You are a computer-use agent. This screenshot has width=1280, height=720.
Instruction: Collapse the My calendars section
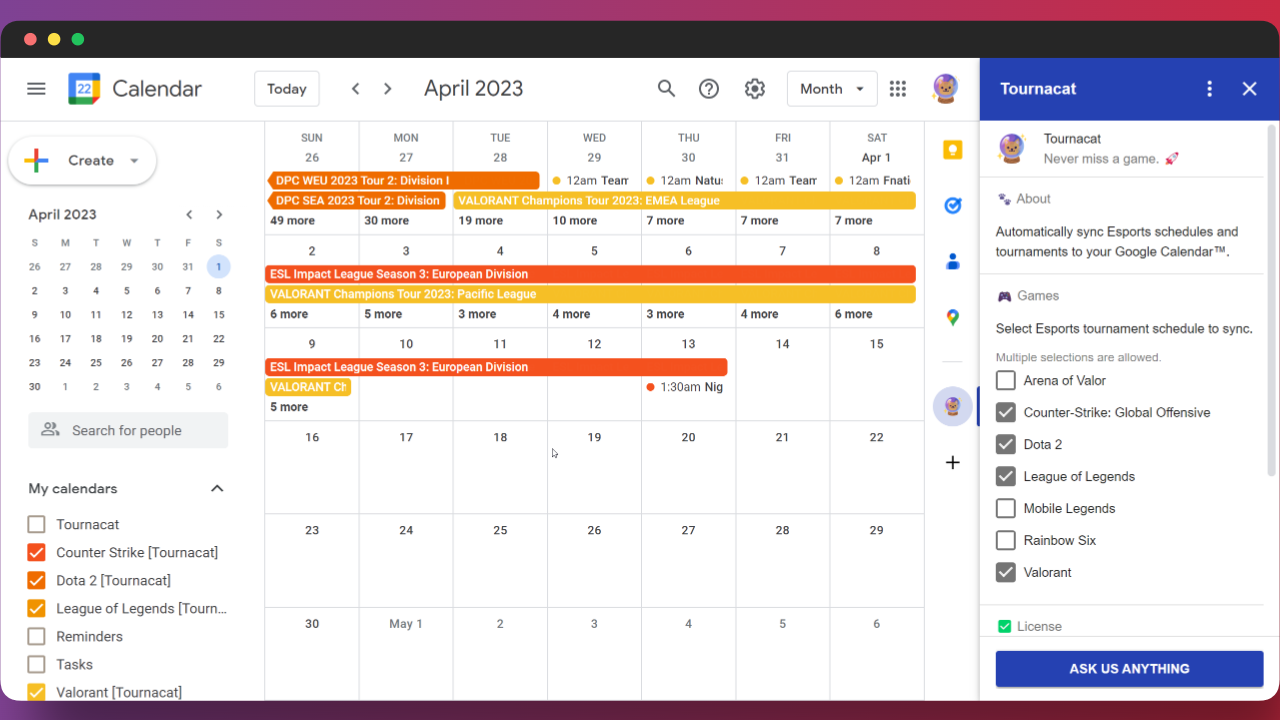[x=217, y=489]
